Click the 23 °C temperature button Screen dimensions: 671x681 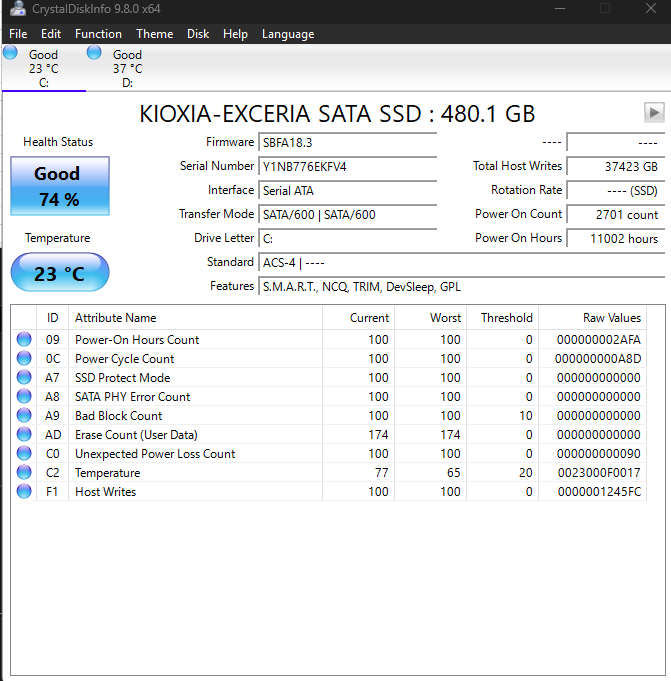click(60, 272)
